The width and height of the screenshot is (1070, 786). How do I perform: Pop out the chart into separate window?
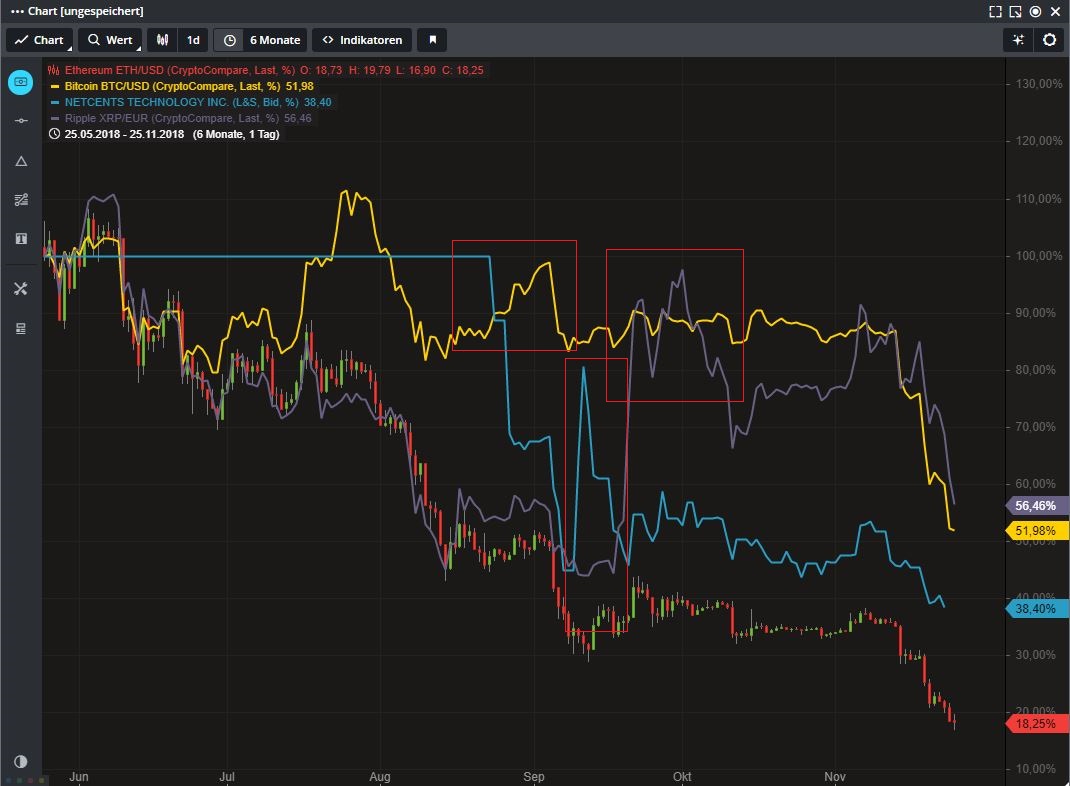pyautogui.click(x=1015, y=11)
